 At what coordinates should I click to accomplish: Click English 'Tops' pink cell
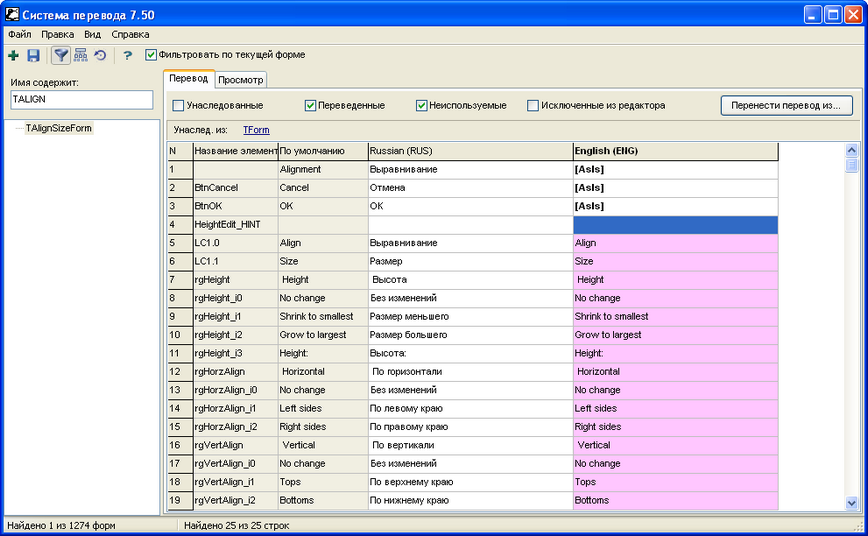tap(675, 482)
